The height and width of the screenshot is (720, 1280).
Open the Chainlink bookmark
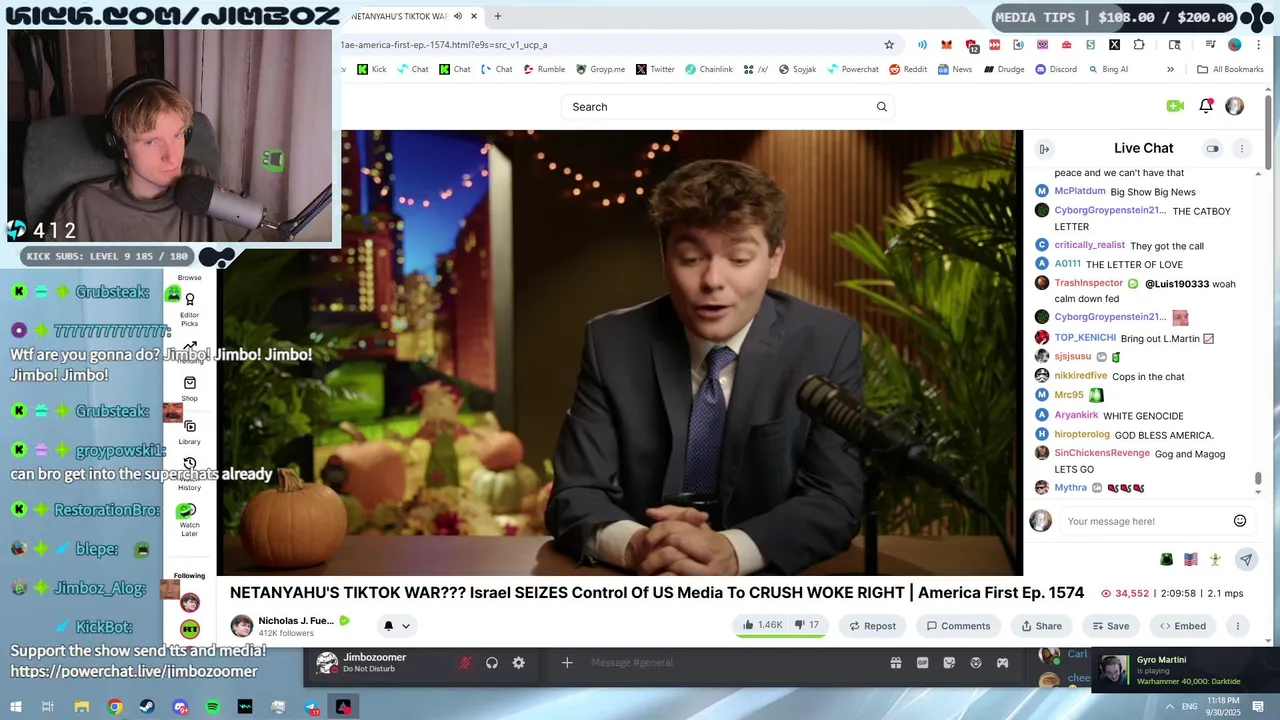coord(709,69)
